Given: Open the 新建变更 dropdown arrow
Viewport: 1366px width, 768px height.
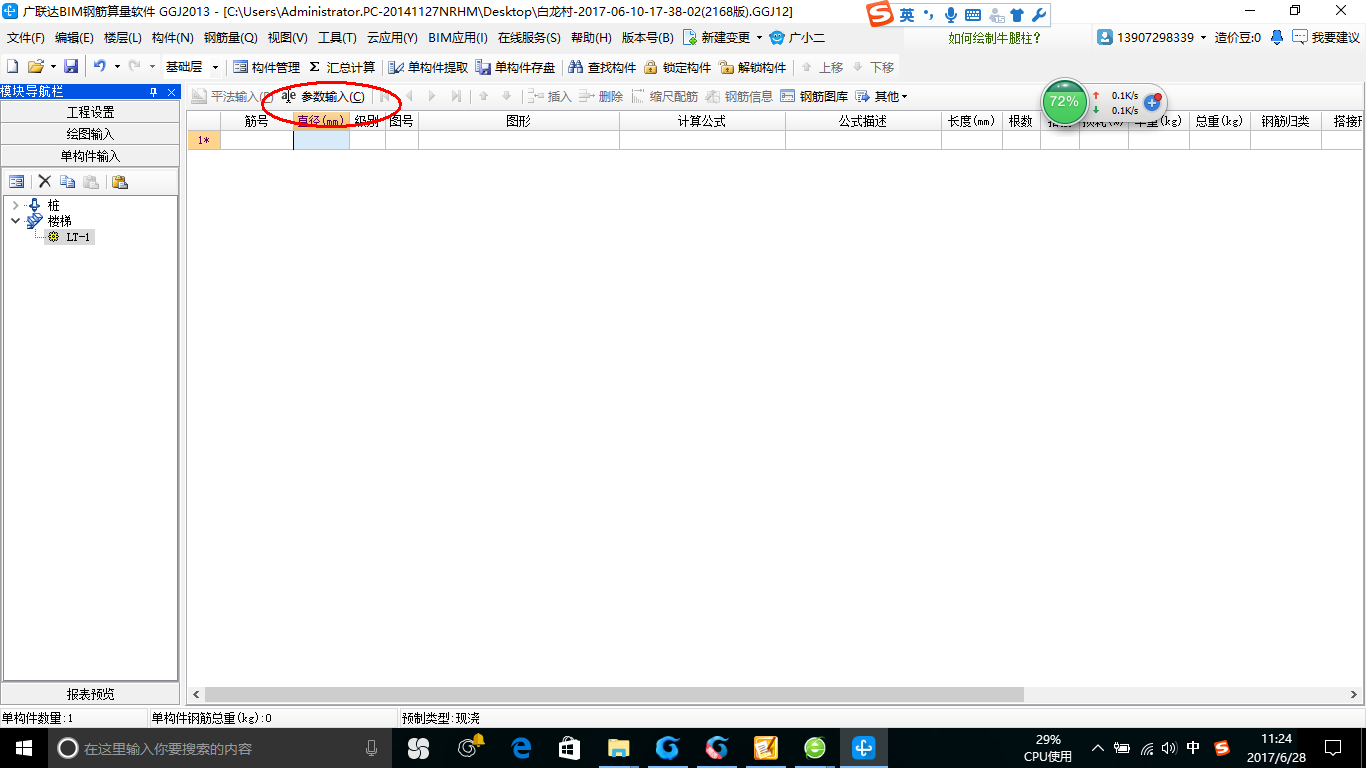Looking at the screenshot, I should click(759, 38).
